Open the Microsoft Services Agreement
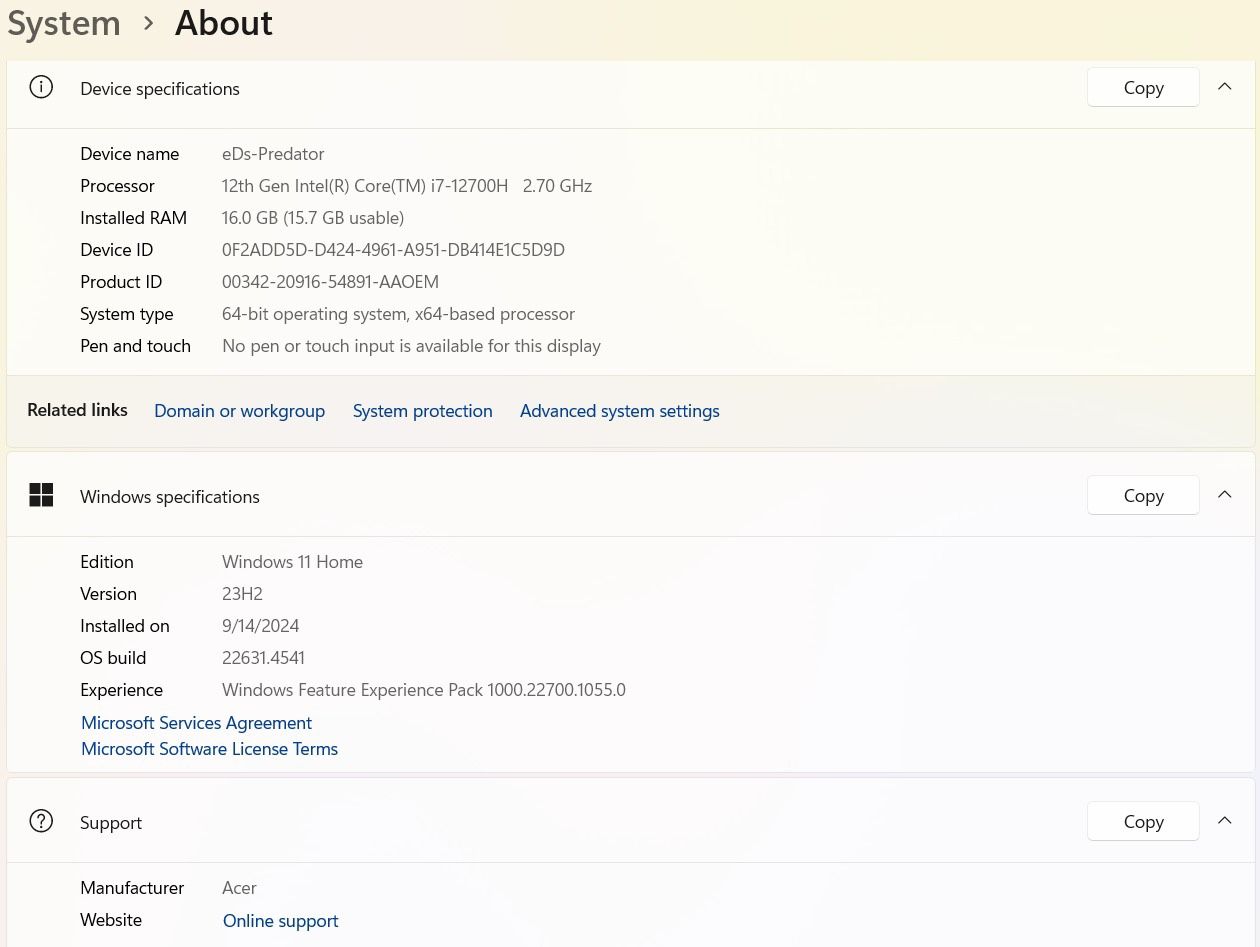Viewport: 1260px width, 947px height. [x=196, y=723]
